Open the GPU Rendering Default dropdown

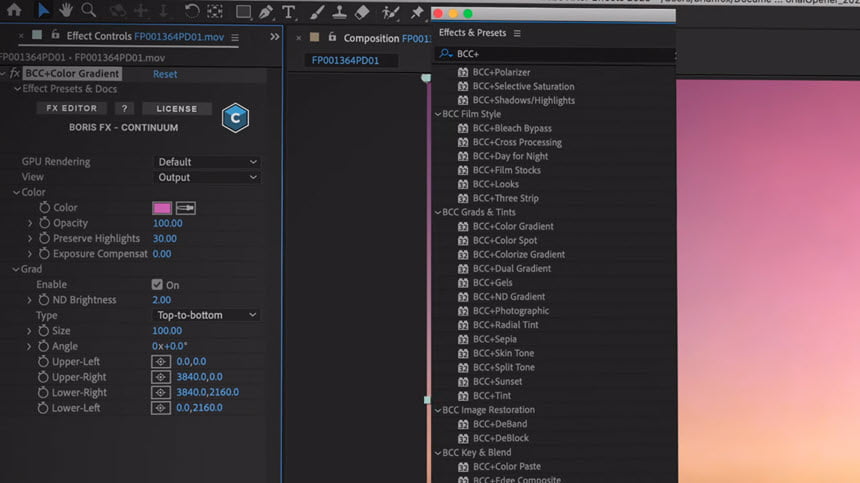[207, 162]
